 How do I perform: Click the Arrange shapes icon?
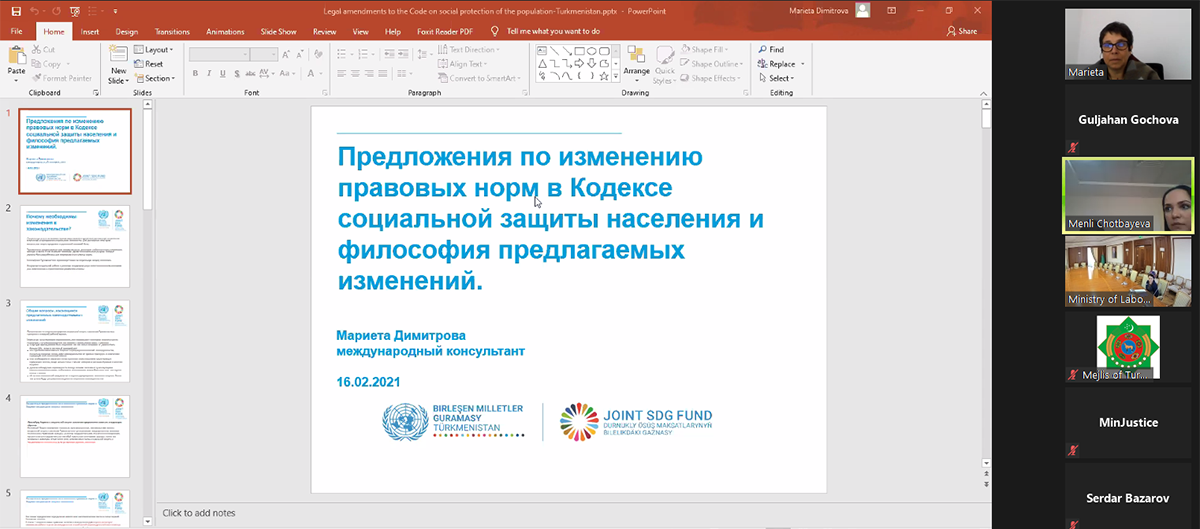[x=636, y=59]
